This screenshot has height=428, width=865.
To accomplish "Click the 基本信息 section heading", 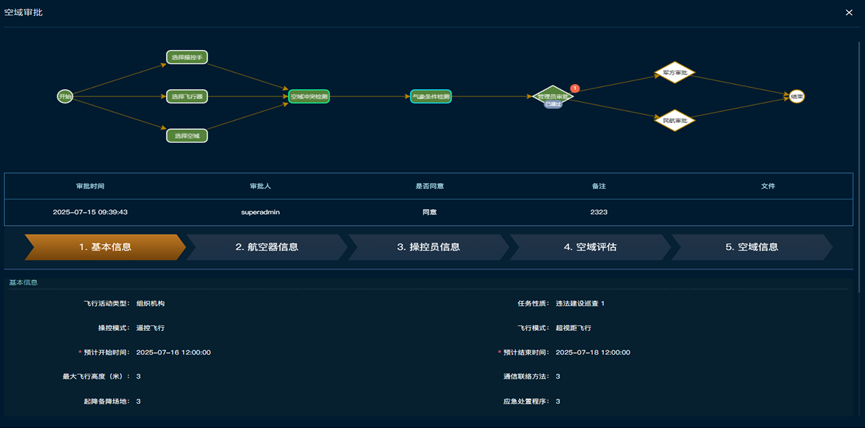I will tap(24, 282).
